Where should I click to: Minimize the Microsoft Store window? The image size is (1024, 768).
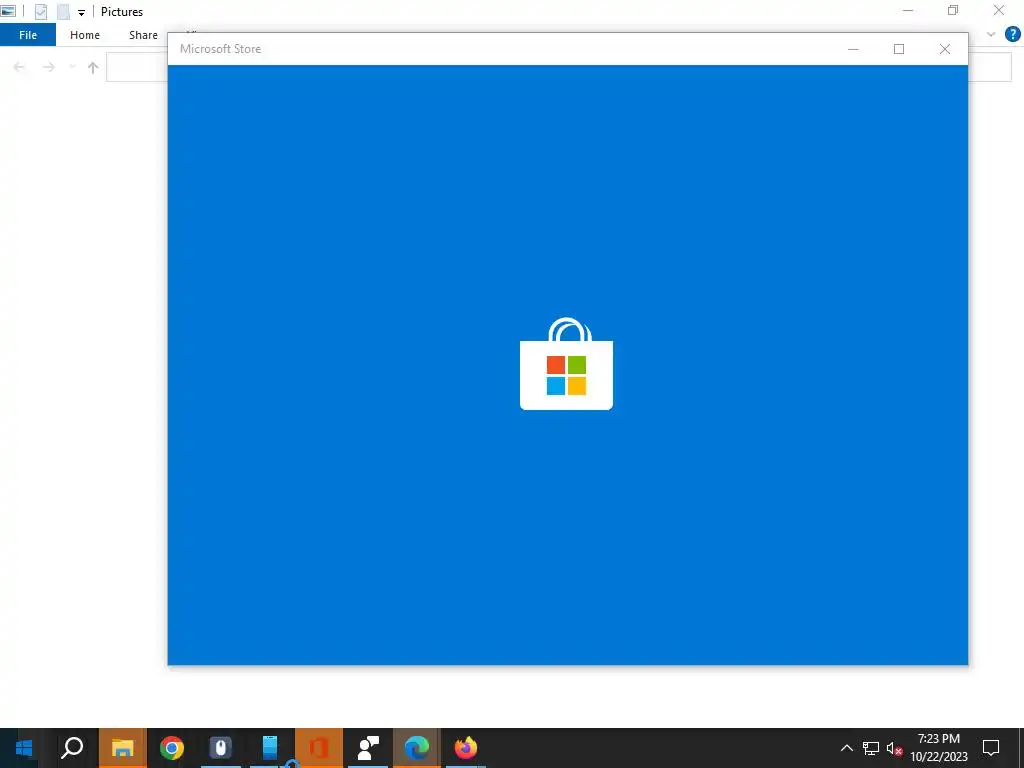tap(853, 49)
